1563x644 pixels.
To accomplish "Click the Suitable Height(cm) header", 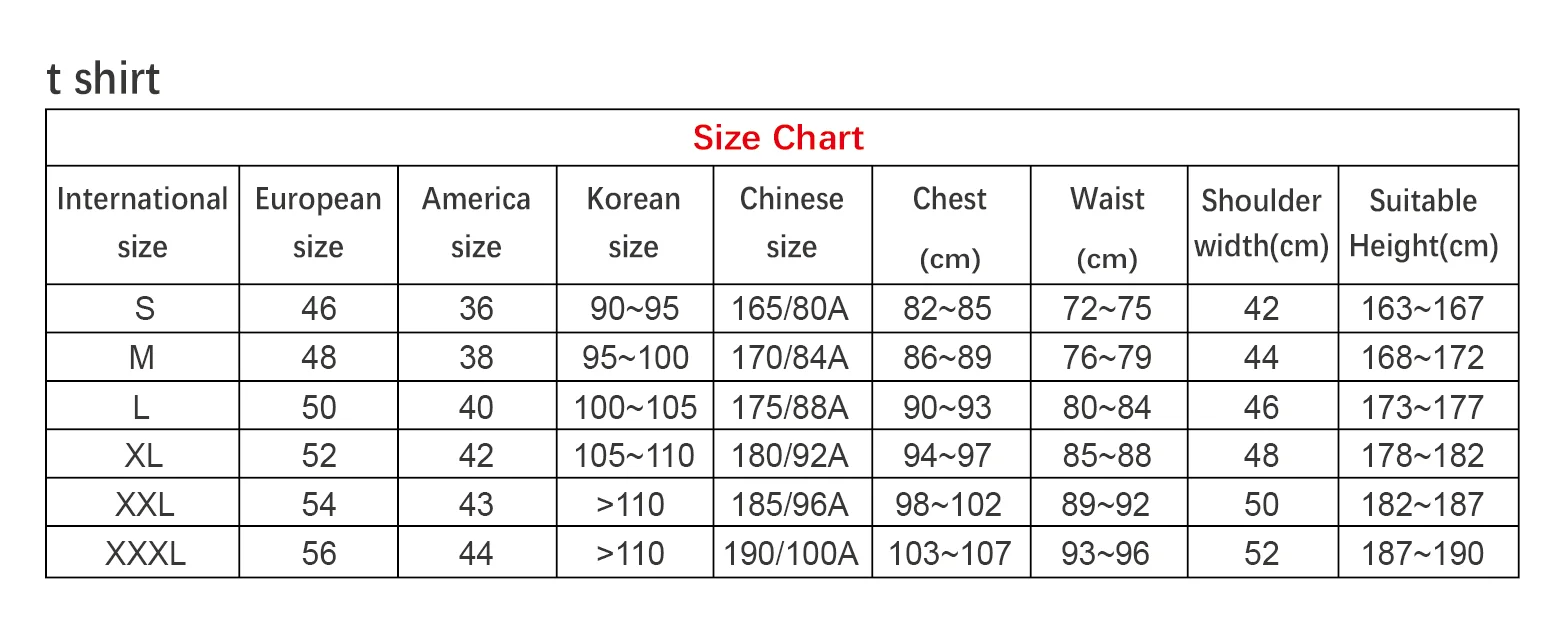I will click(x=1423, y=223).
